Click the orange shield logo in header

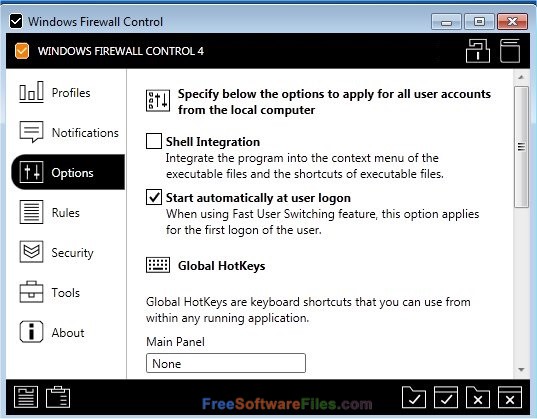(22, 51)
